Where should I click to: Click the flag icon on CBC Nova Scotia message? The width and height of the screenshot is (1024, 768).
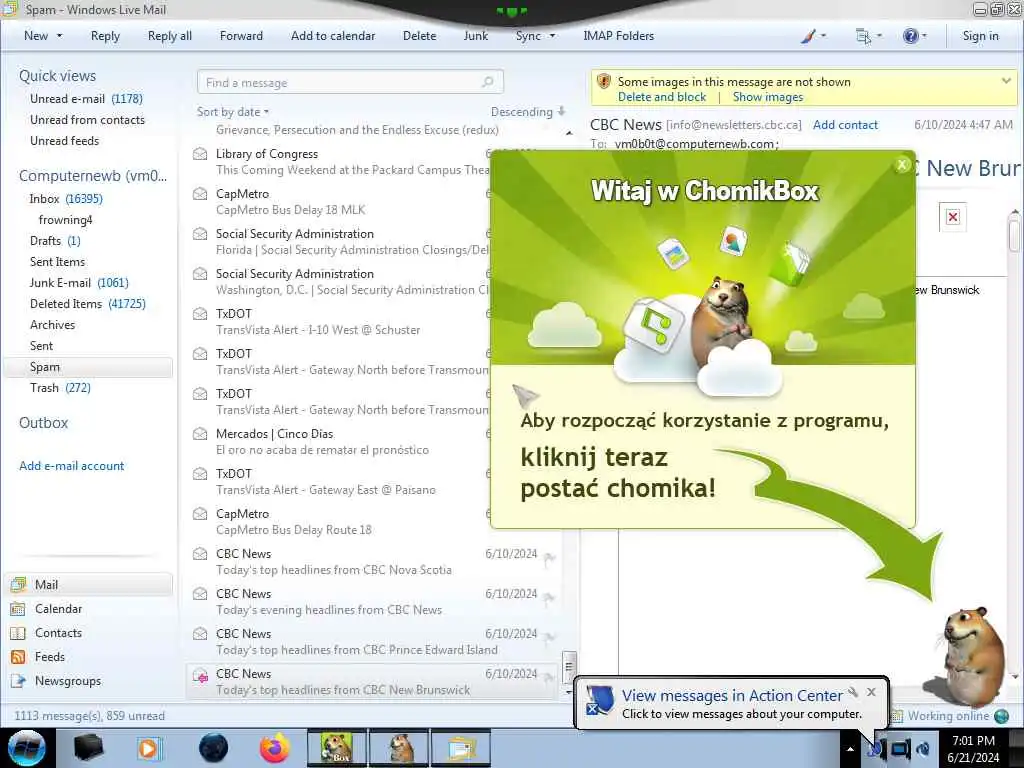[x=550, y=557]
